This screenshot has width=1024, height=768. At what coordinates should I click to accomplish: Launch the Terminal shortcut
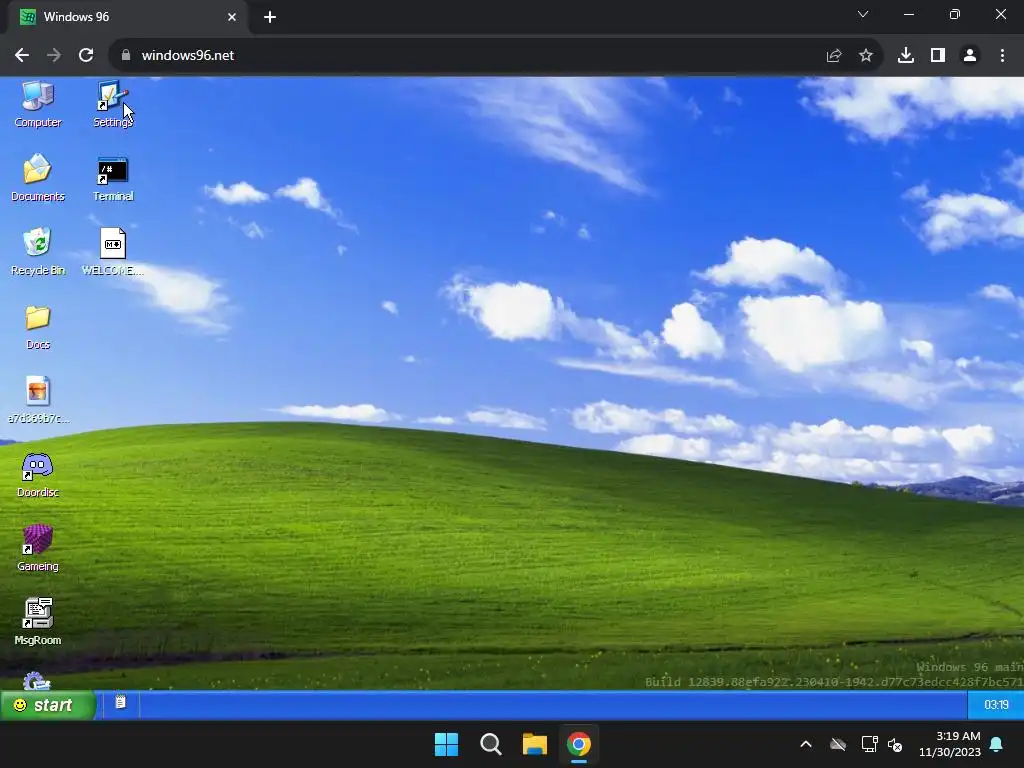[113, 178]
